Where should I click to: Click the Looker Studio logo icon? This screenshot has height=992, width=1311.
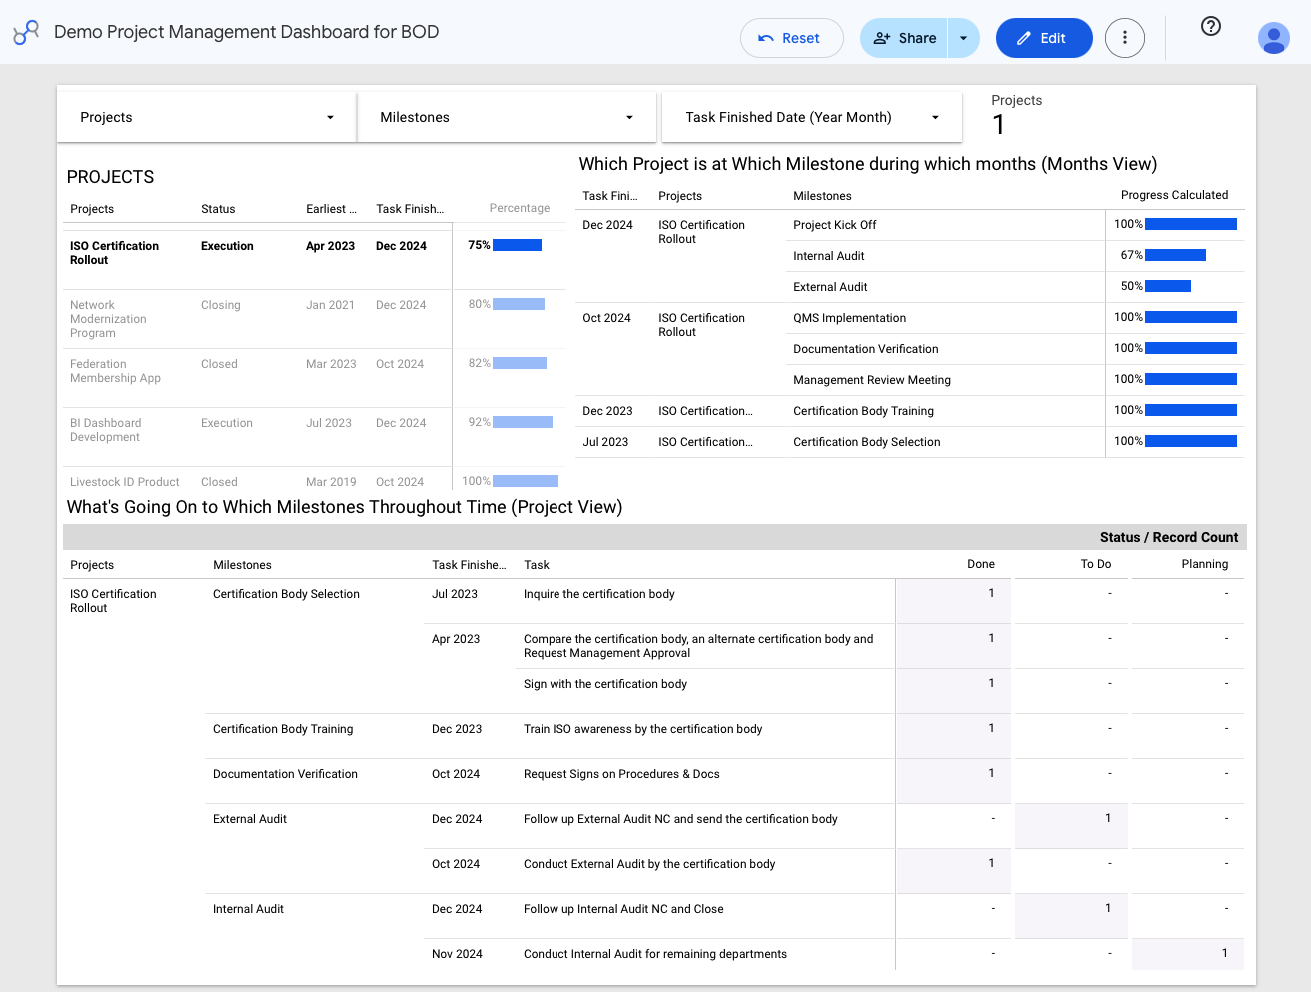(26, 33)
